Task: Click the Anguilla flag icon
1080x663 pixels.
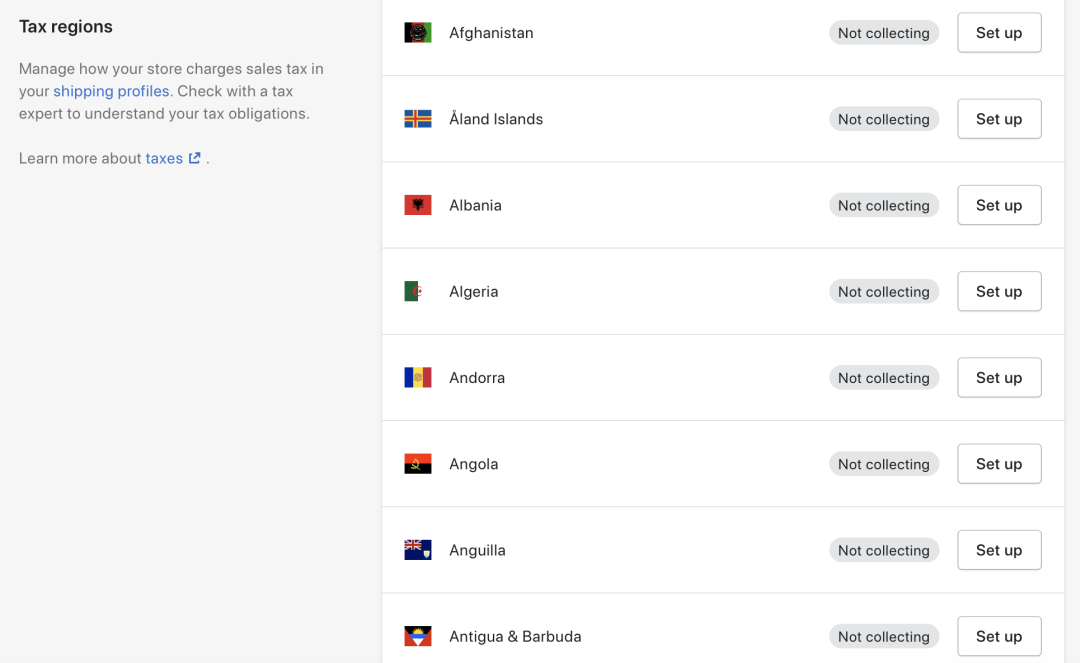Action: pyautogui.click(x=417, y=550)
